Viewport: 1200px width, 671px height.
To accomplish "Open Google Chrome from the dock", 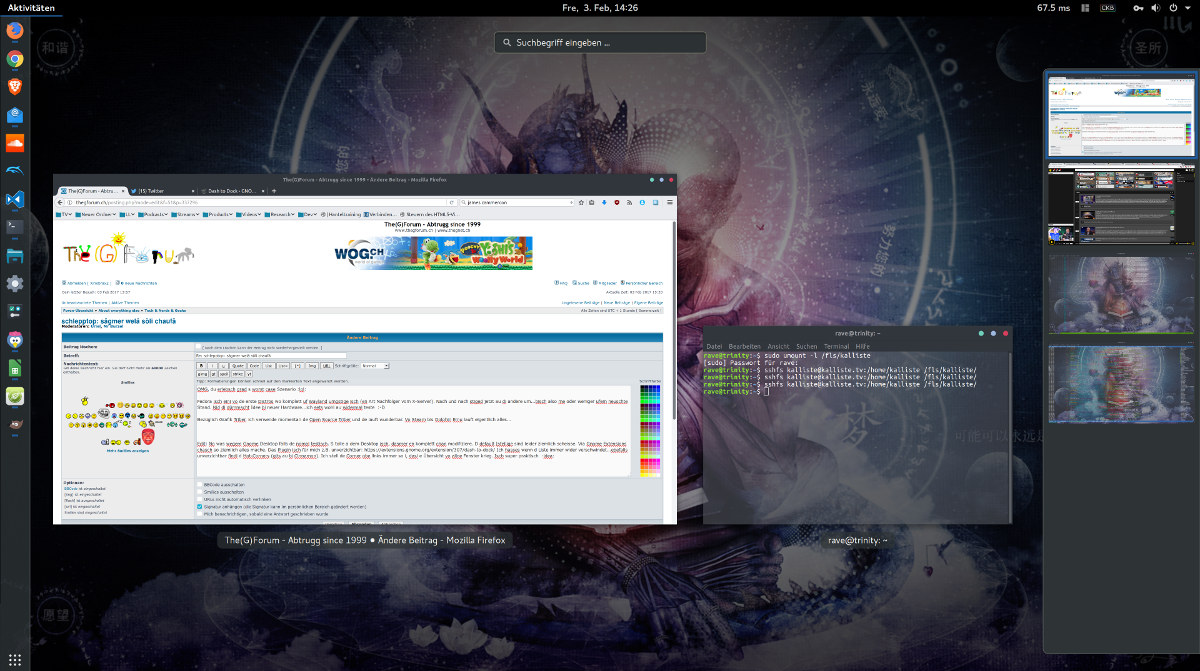I will point(15,59).
